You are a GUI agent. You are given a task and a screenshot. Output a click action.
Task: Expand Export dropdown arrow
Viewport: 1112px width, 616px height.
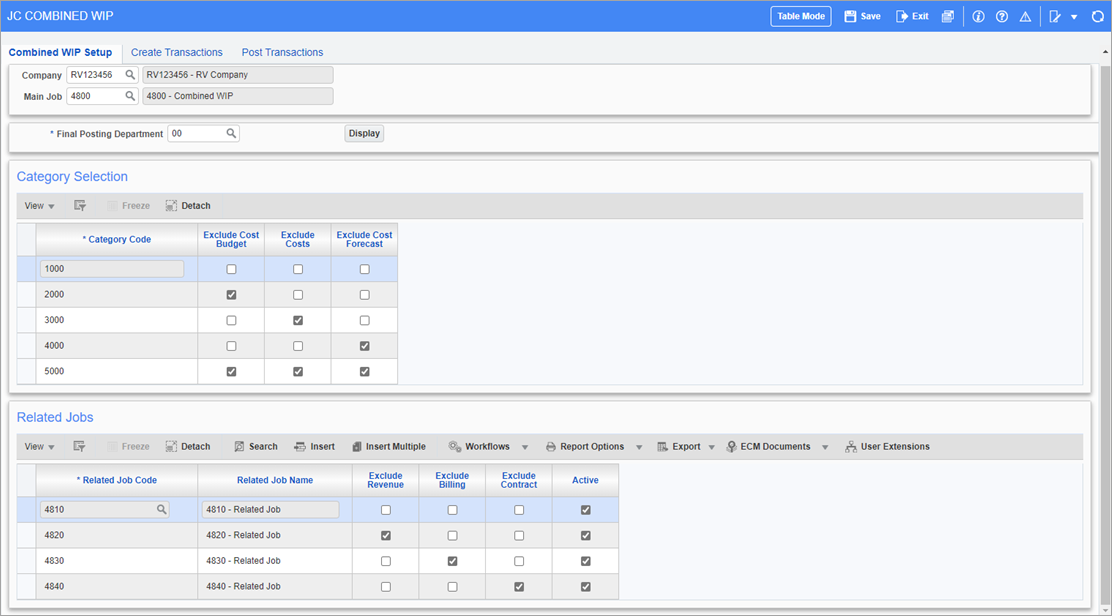pos(711,447)
